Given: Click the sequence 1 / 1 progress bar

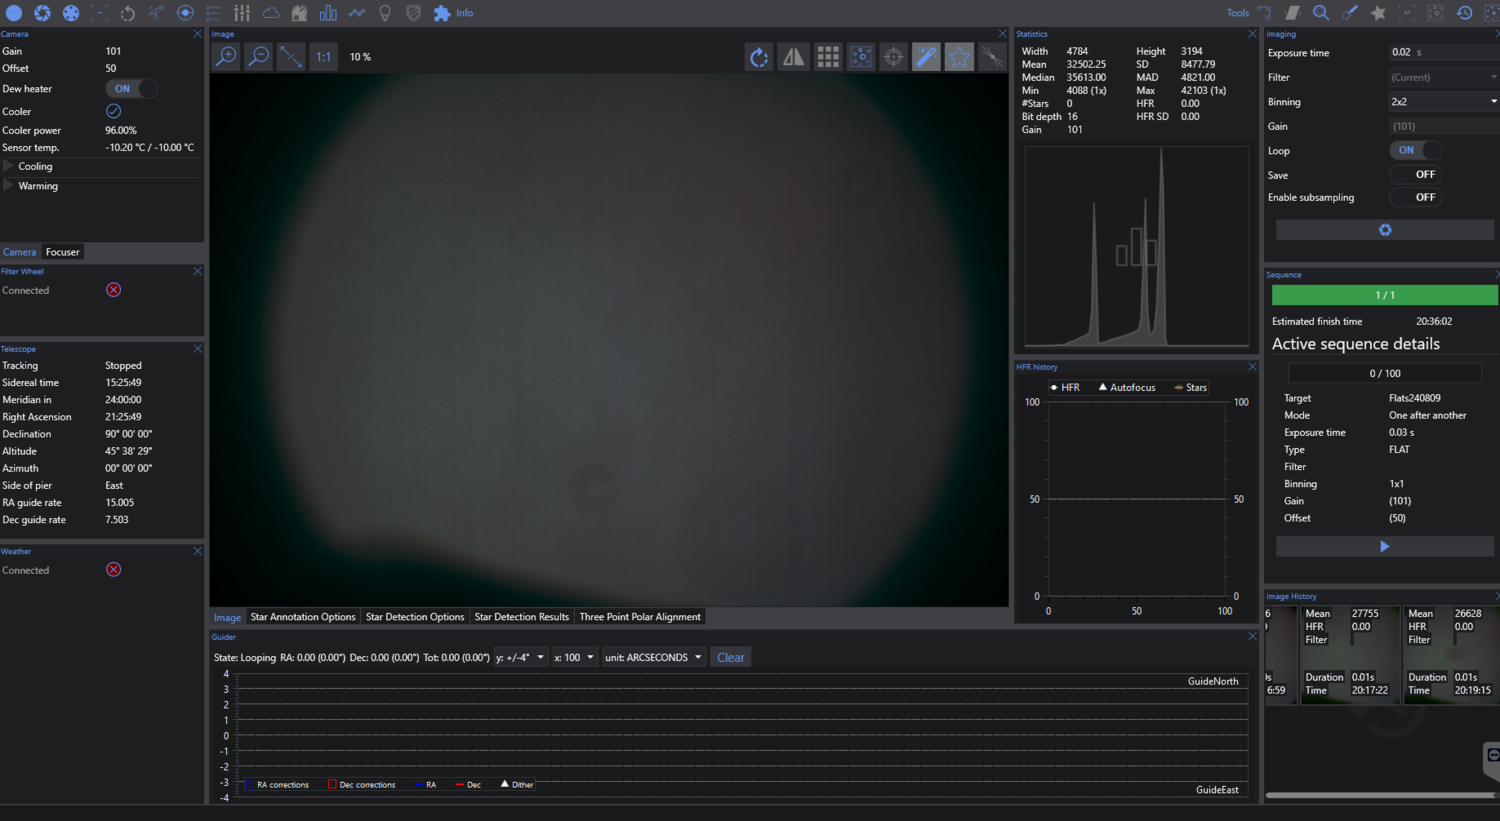Looking at the screenshot, I should [1384, 295].
